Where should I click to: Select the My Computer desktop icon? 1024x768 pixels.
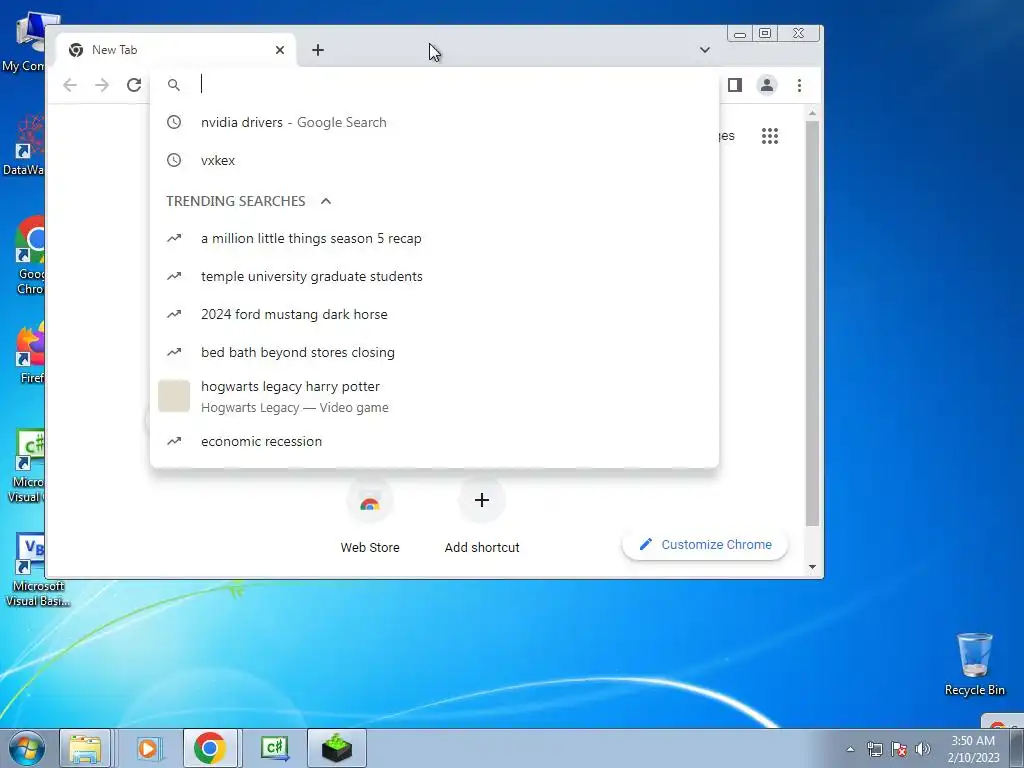pyautogui.click(x=25, y=42)
